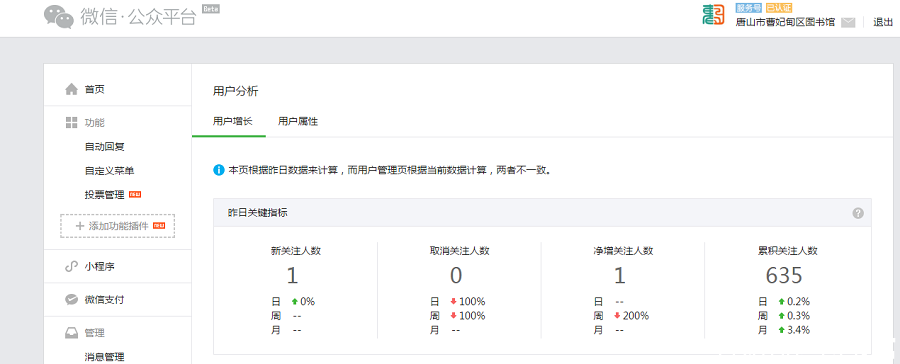Click the grid icon next to 功能
900x364 pixels.
(x=71, y=122)
